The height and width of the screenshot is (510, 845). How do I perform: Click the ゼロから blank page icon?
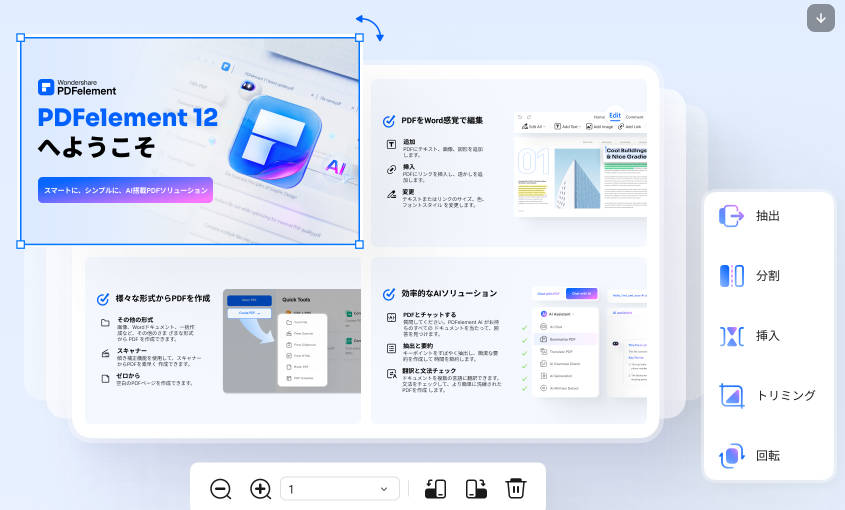[106, 378]
